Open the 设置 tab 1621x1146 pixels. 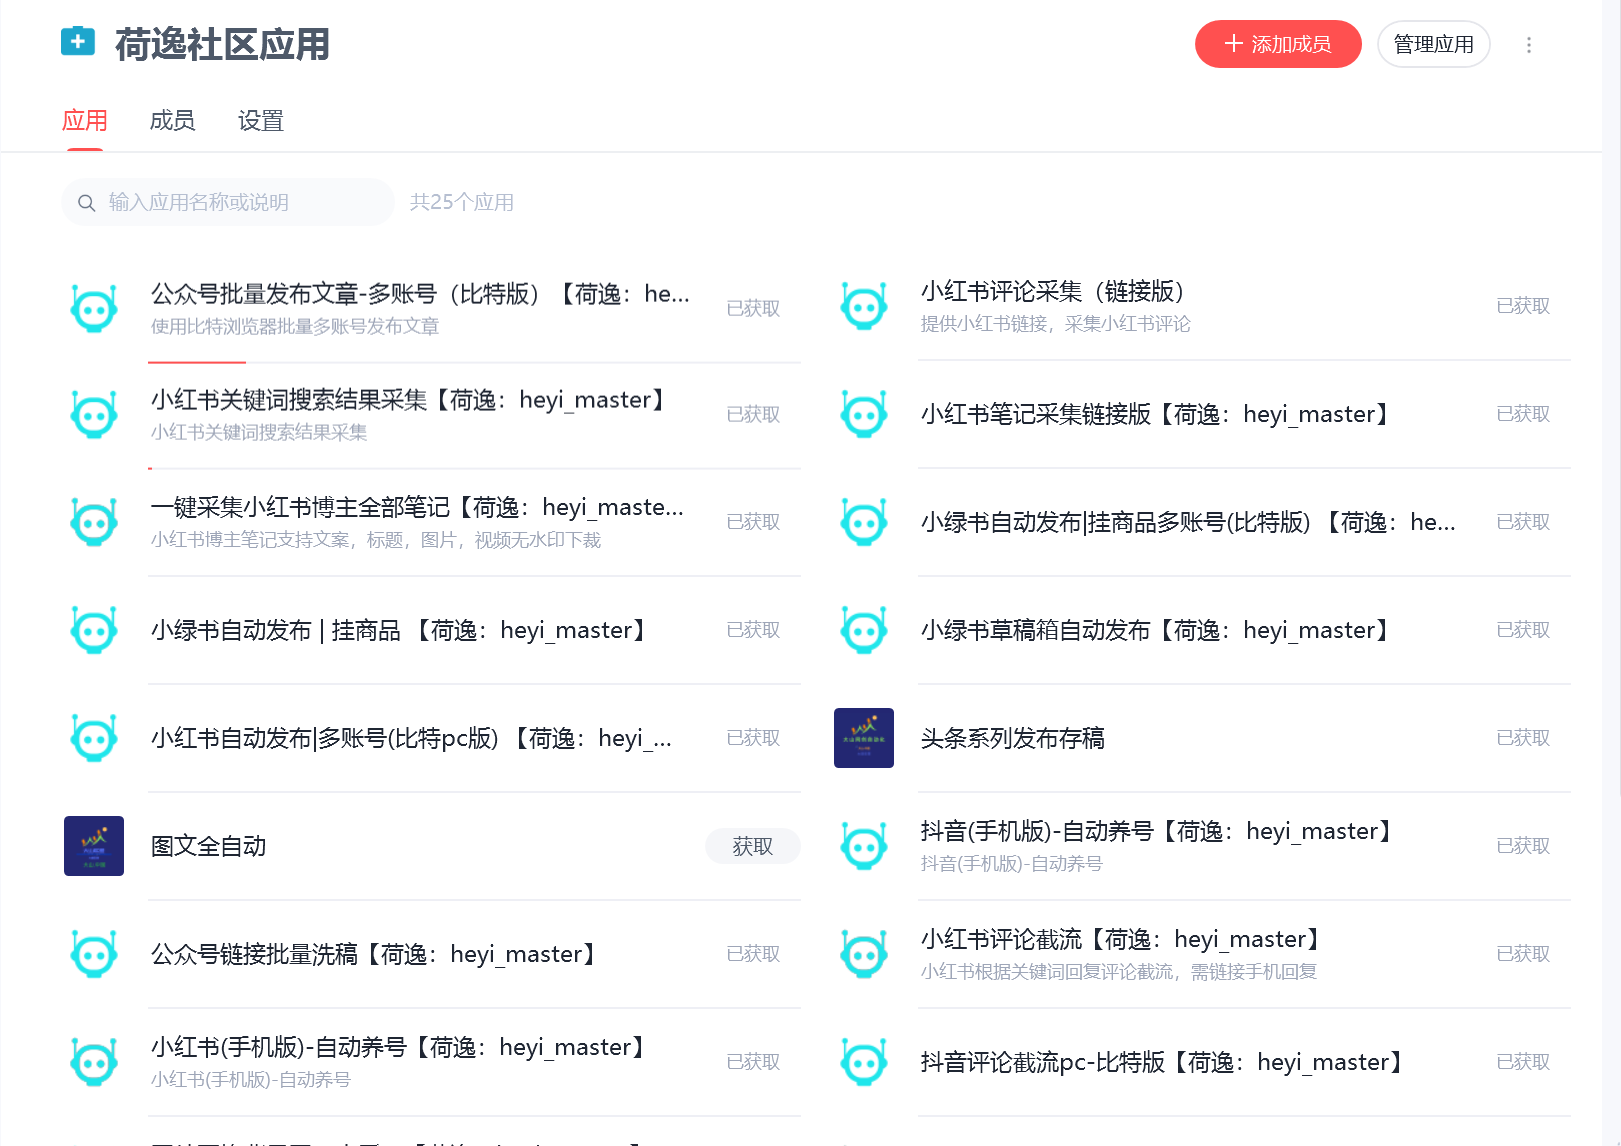click(261, 121)
